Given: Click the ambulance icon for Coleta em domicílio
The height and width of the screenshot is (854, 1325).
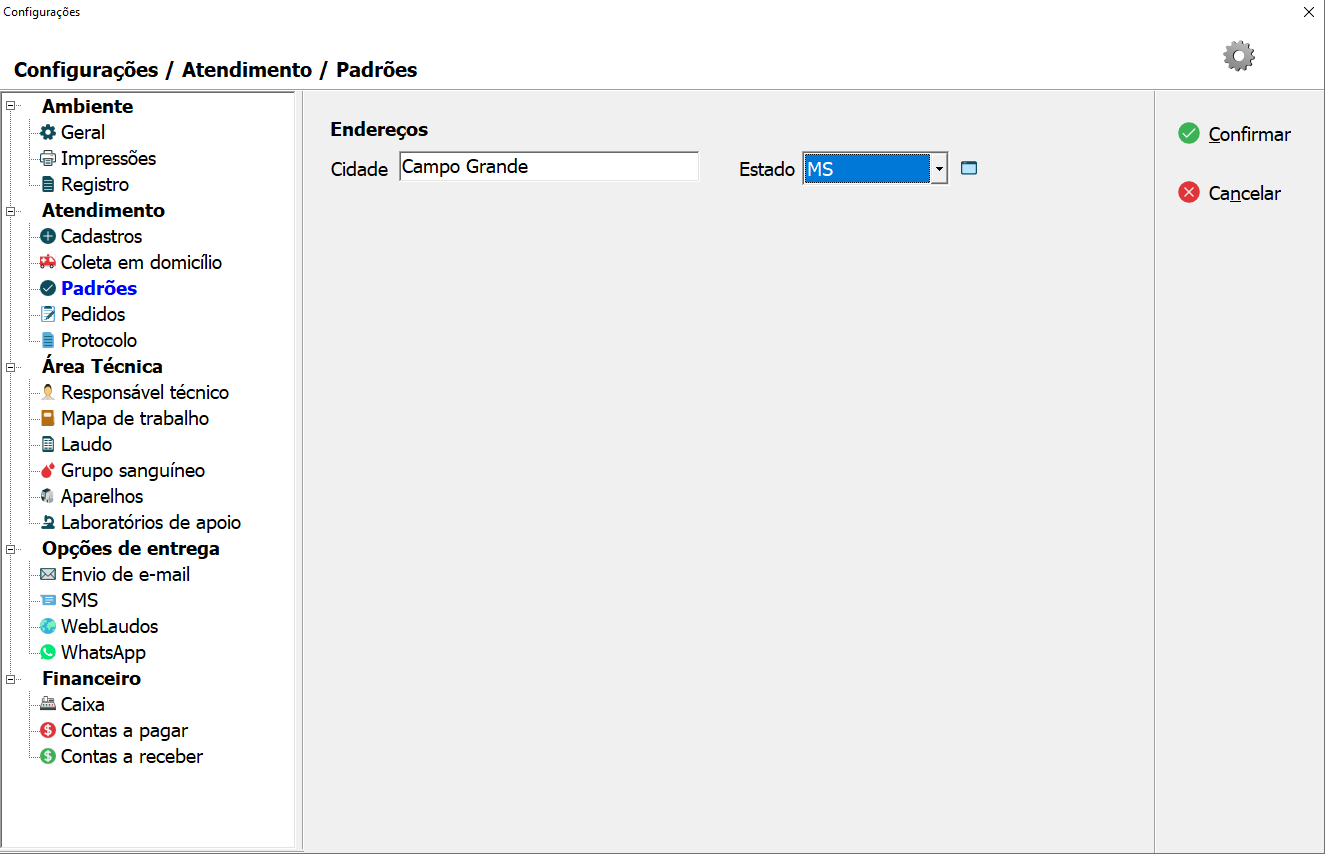Looking at the screenshot, I should [48, 262].
